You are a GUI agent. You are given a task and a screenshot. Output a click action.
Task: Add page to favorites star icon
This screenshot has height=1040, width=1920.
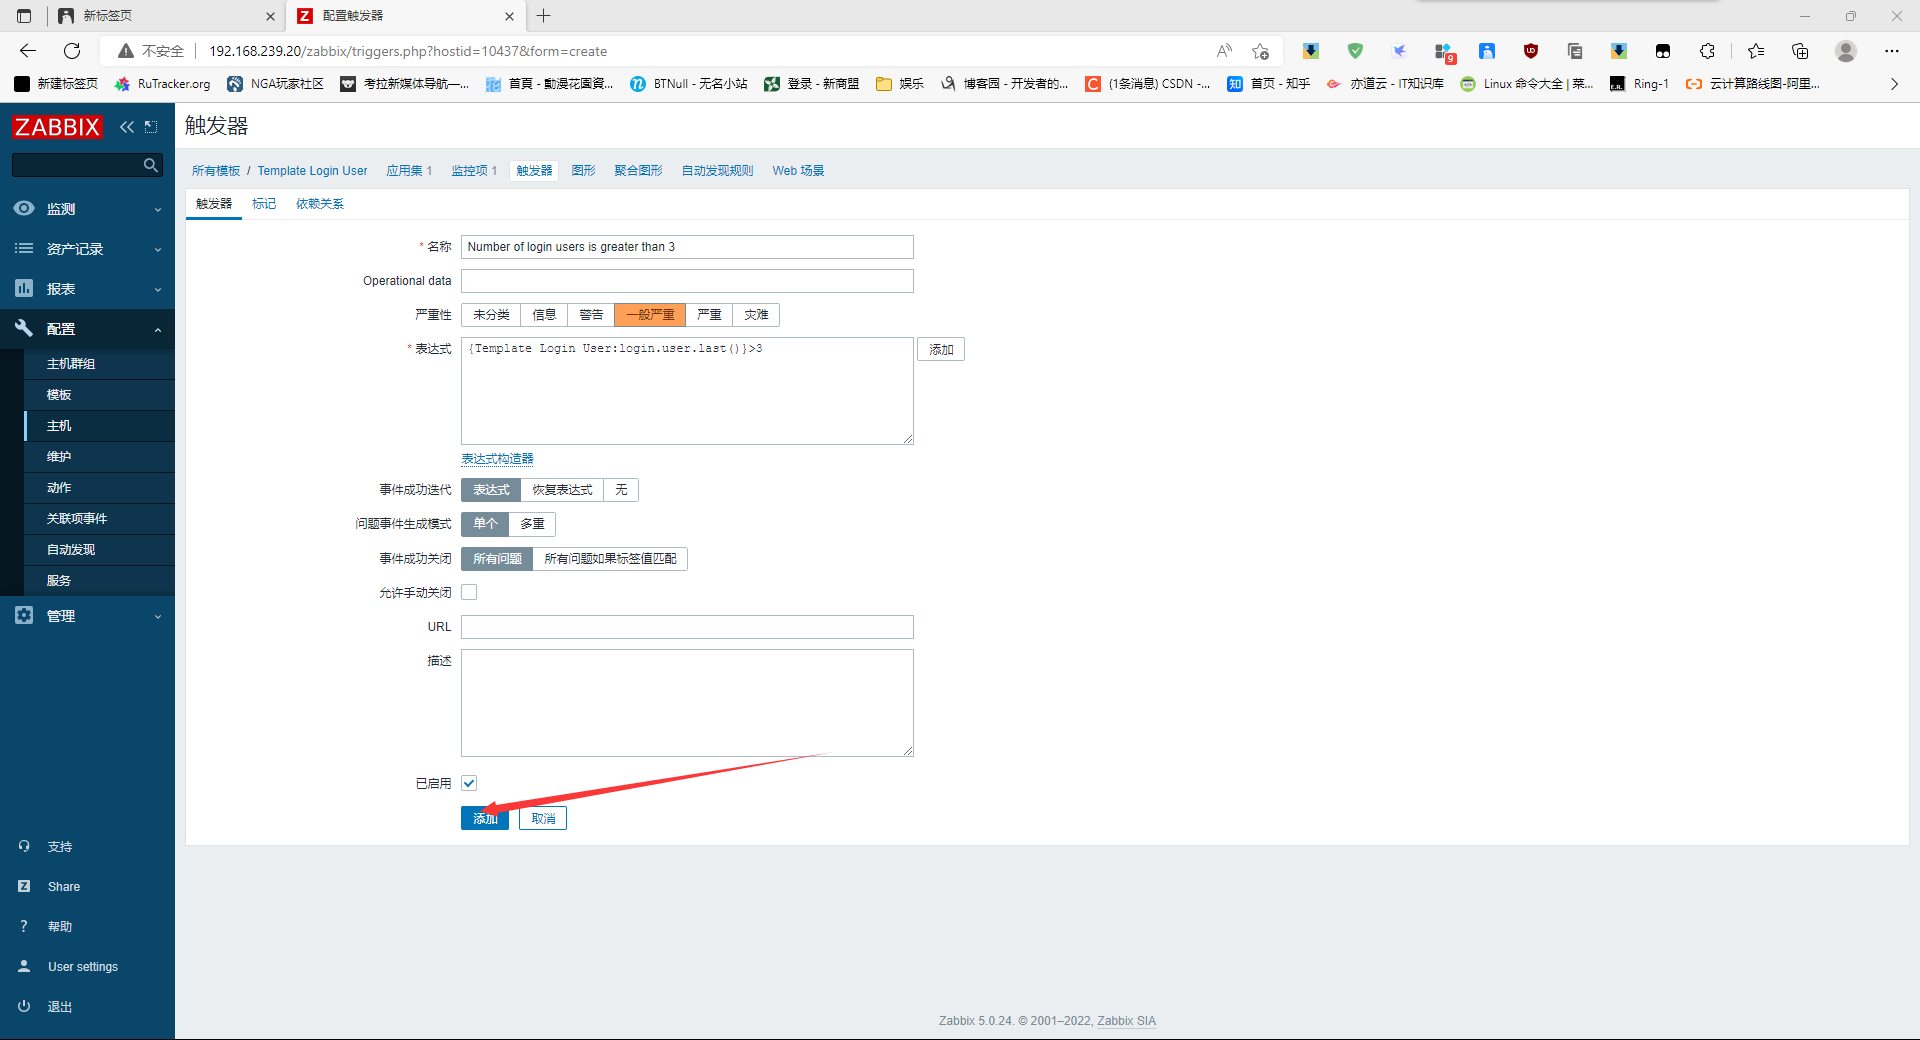tap(1260, 51)
